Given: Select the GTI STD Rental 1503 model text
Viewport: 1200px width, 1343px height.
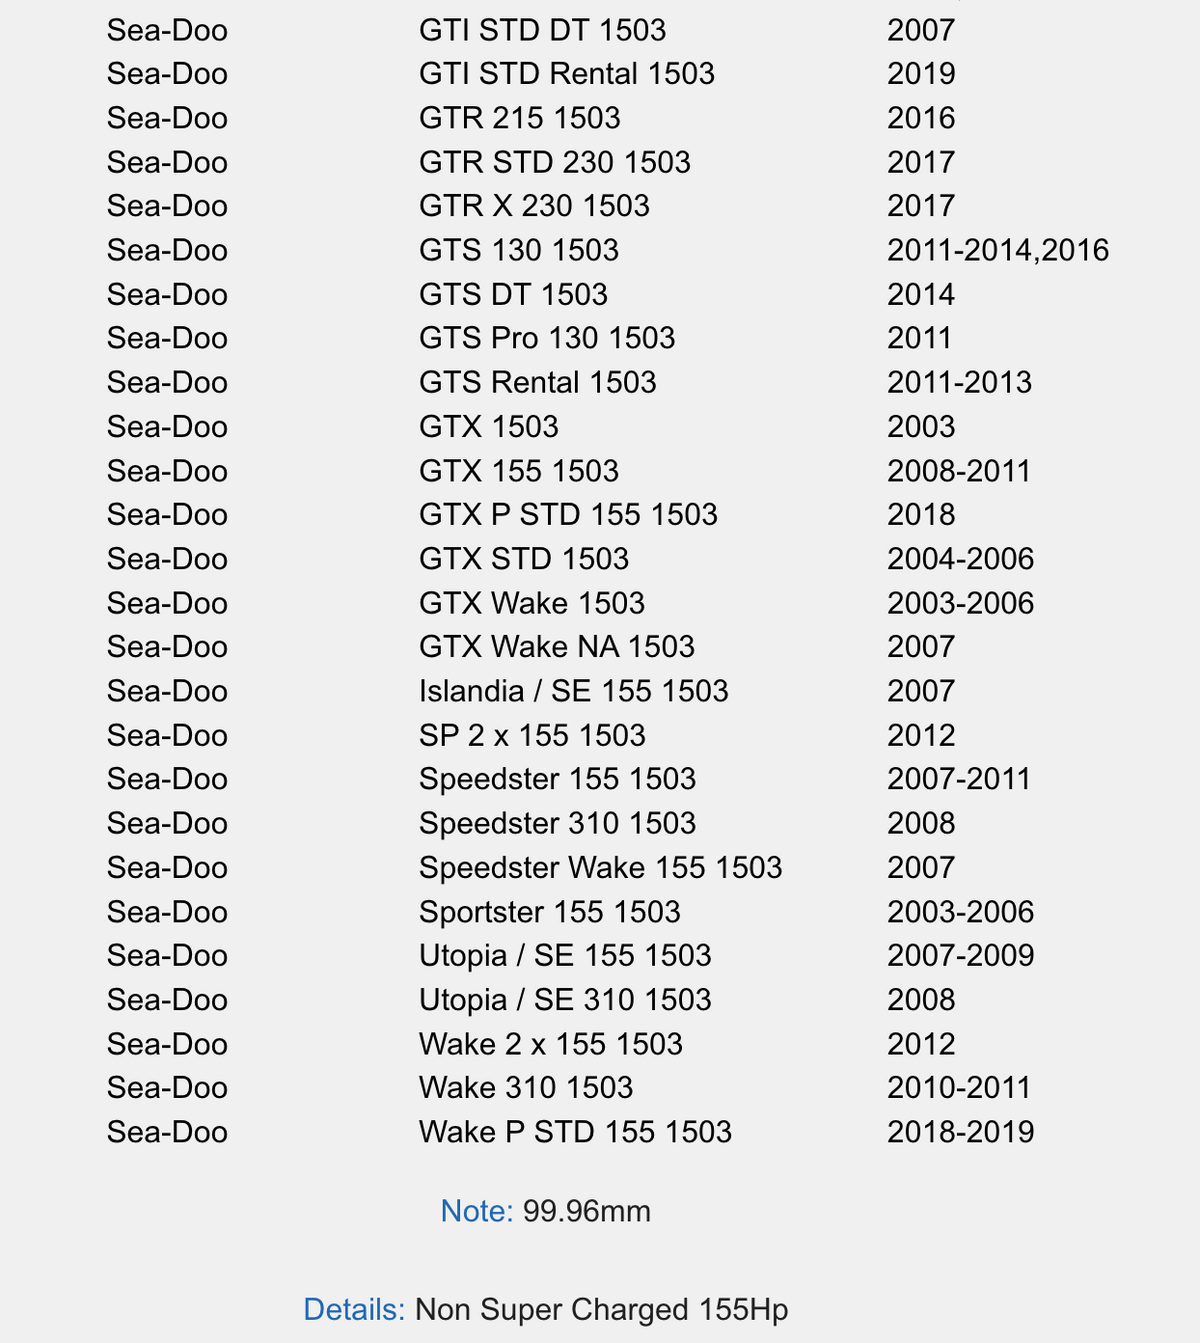Looking at the screenshot, I should click(566, 74).
